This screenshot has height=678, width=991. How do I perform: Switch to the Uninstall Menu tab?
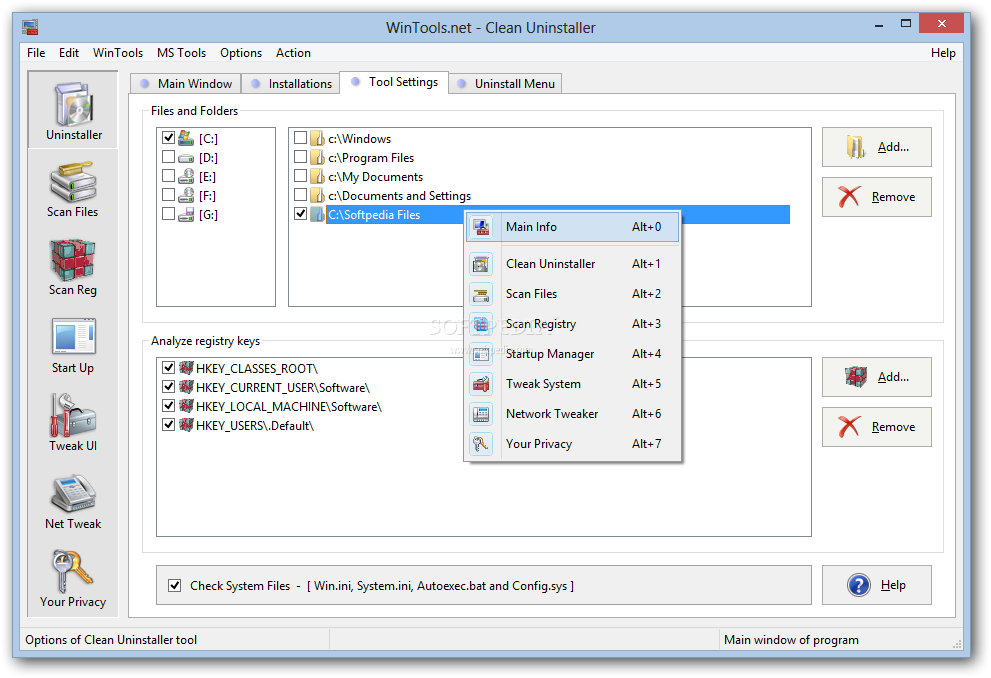(505, 83)
